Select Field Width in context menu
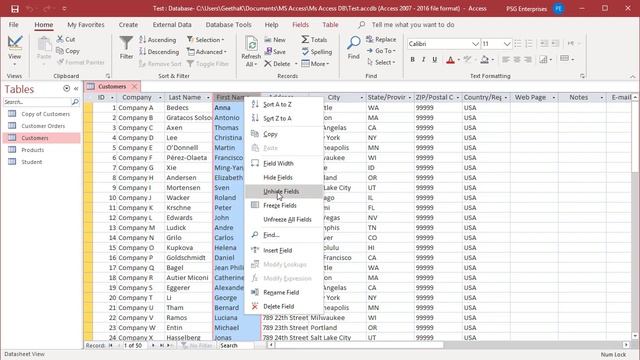 [283, 163]
